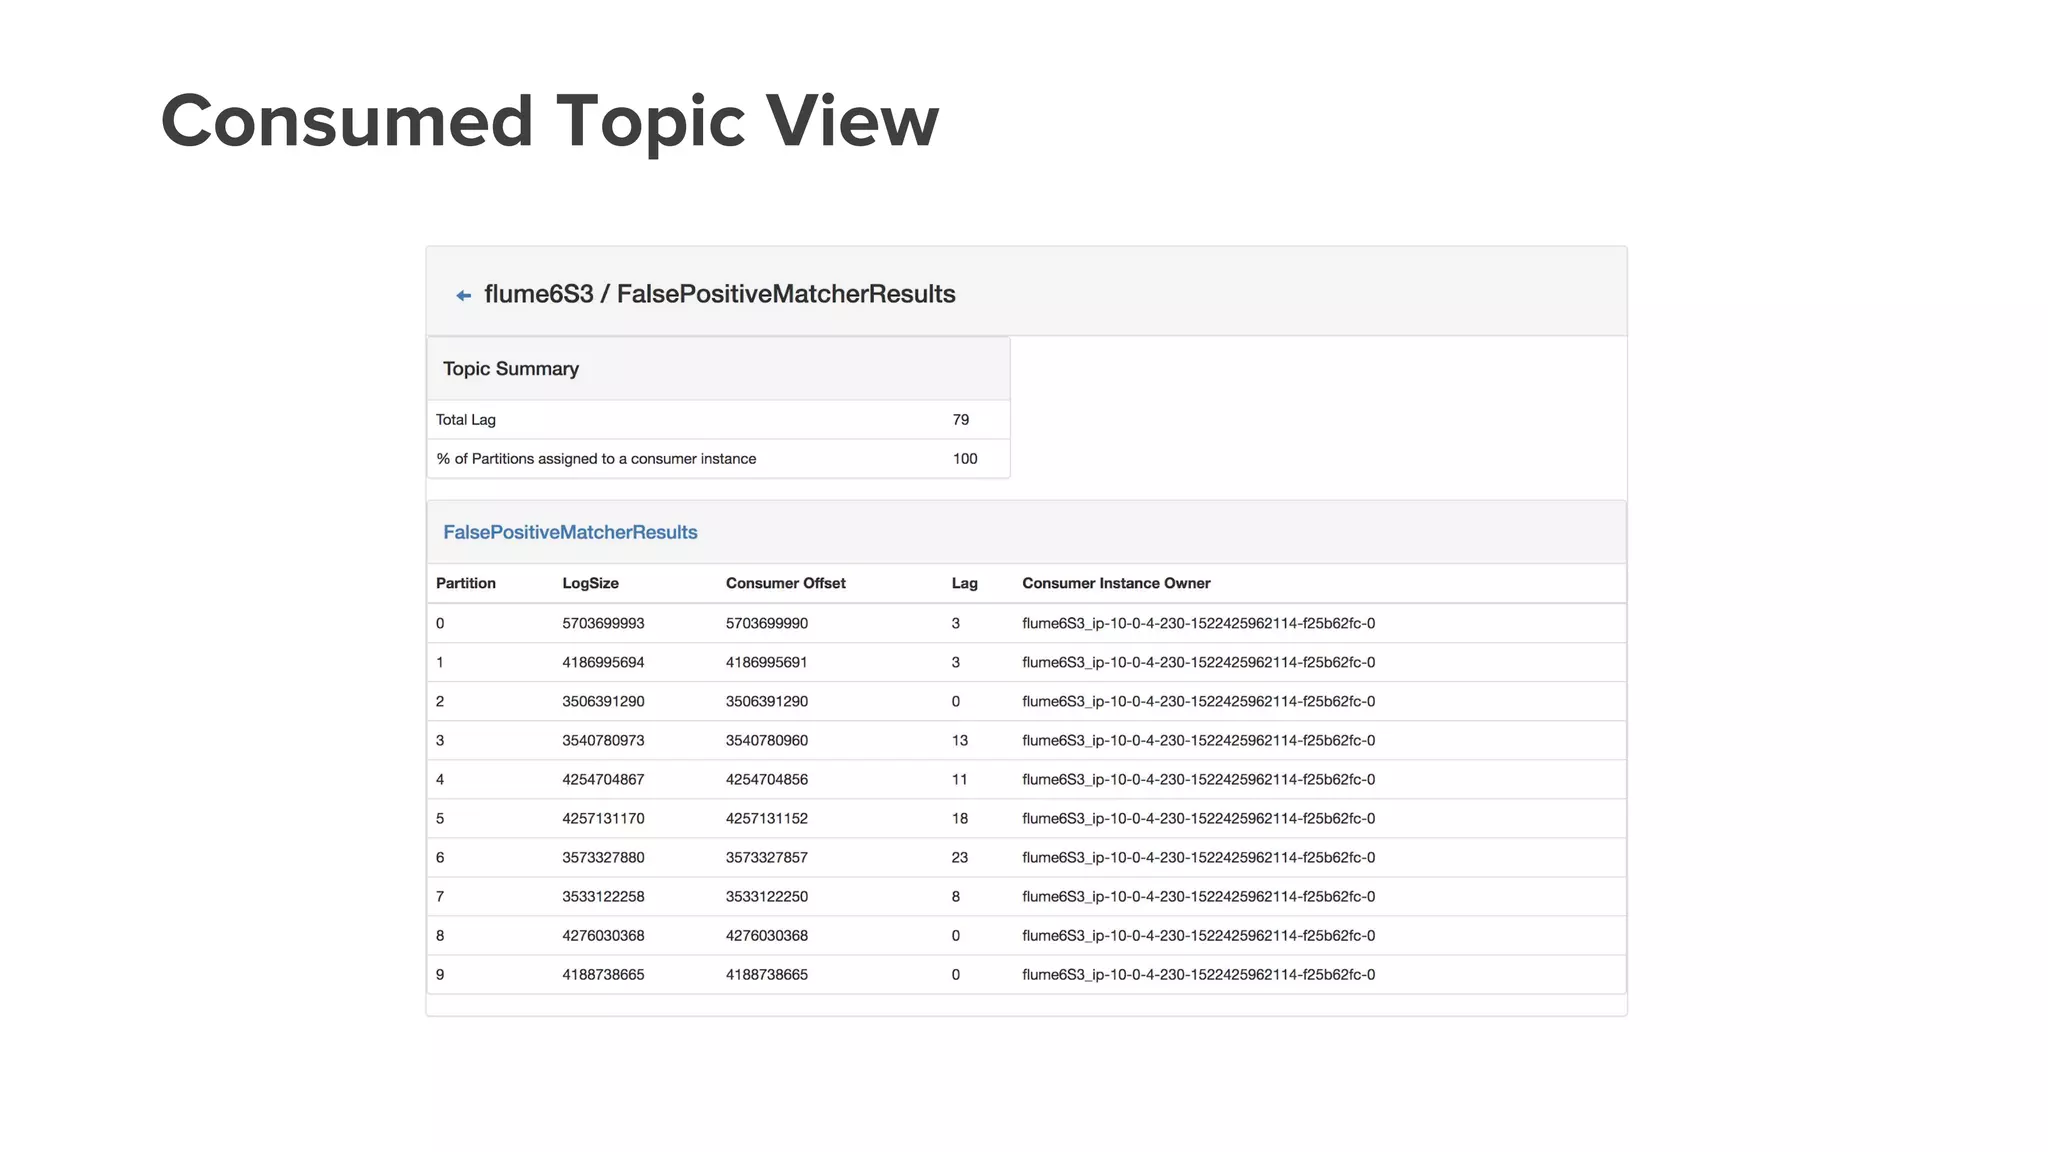Select LogSize 5703699993 in partition 0 row
This screenshot has height=1152, width=2048.
(603, 623)
